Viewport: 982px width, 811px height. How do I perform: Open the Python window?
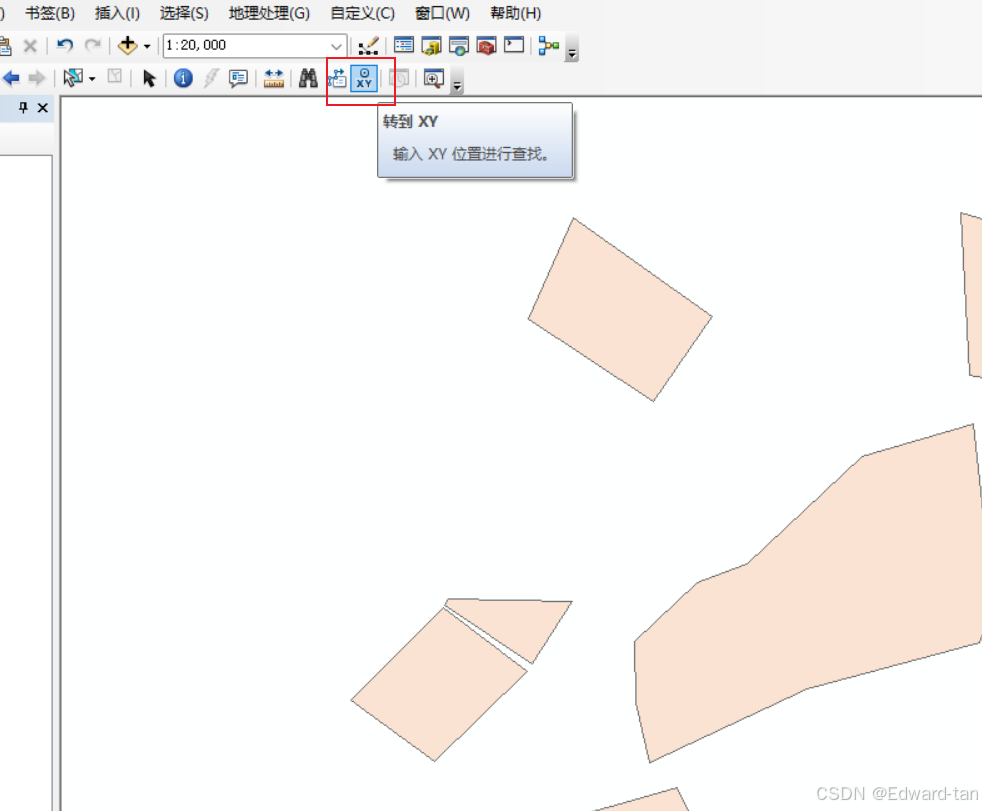point(512,45)
